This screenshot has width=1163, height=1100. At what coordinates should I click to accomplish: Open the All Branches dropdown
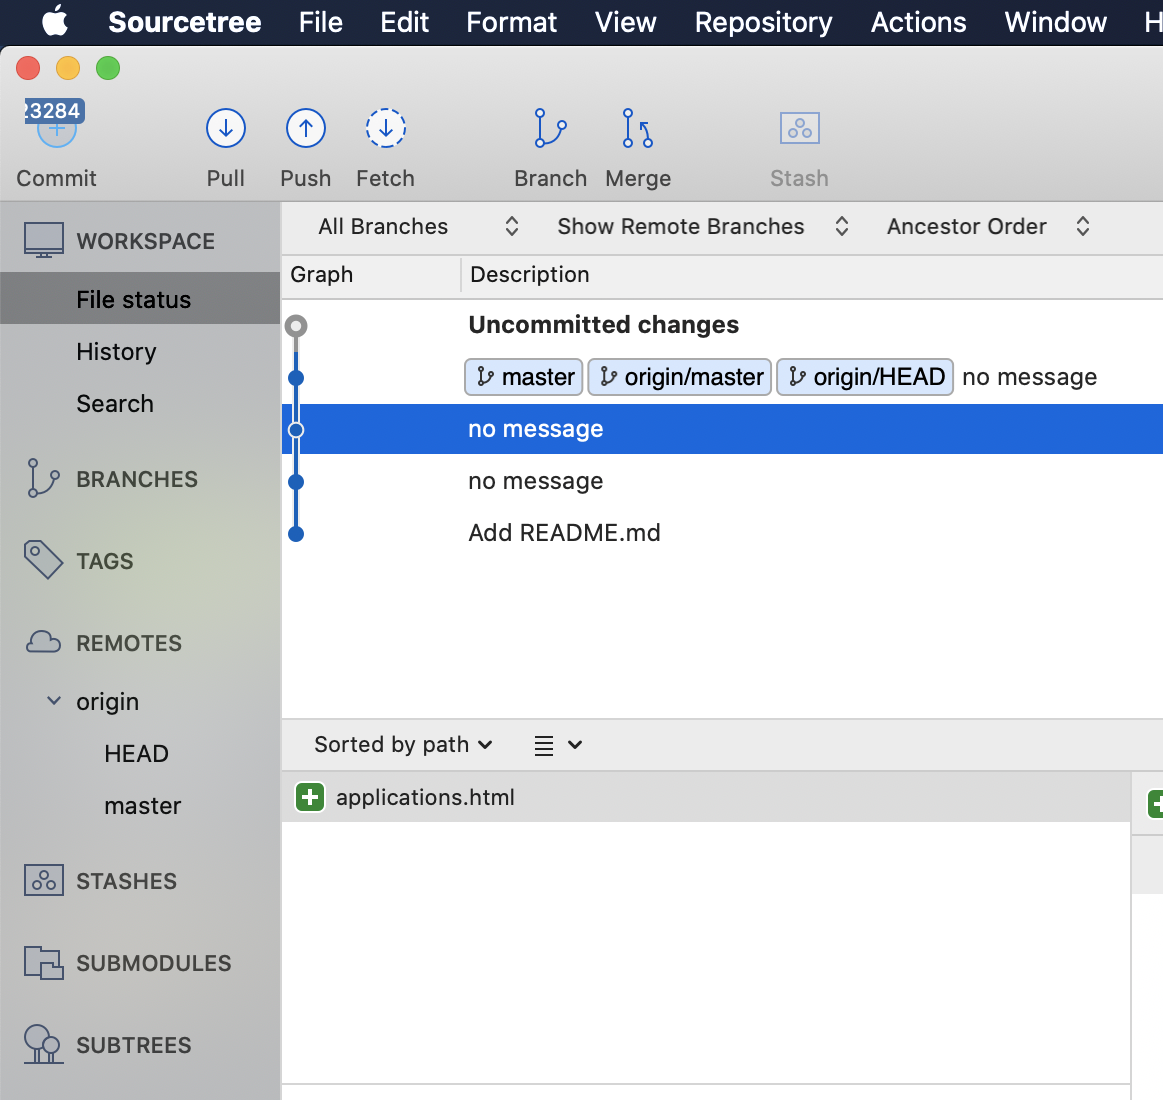pyautogui.click(x=418, y=226)
